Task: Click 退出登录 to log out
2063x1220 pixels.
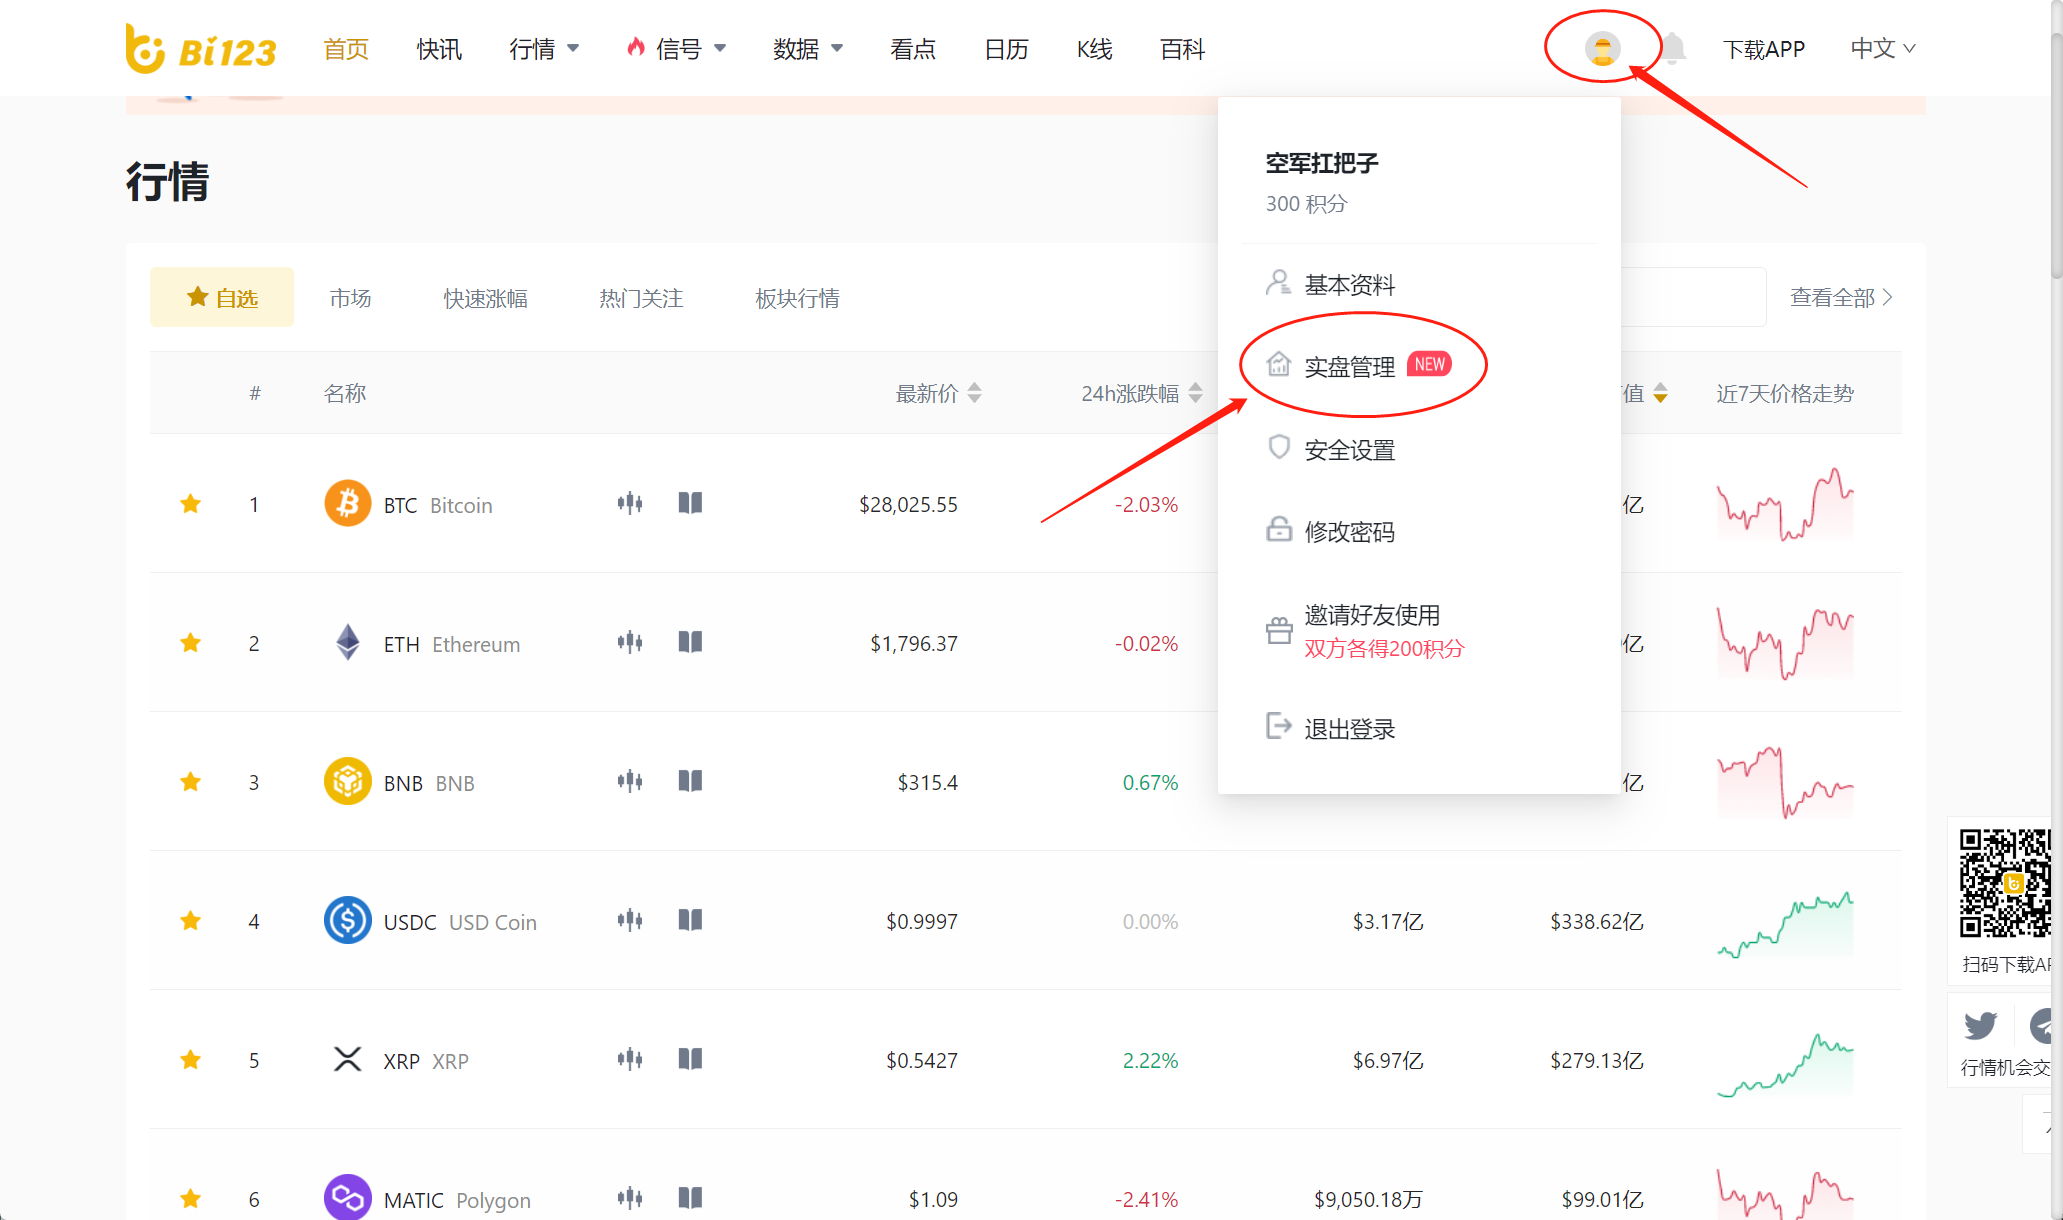Action: click(1349, 729)
